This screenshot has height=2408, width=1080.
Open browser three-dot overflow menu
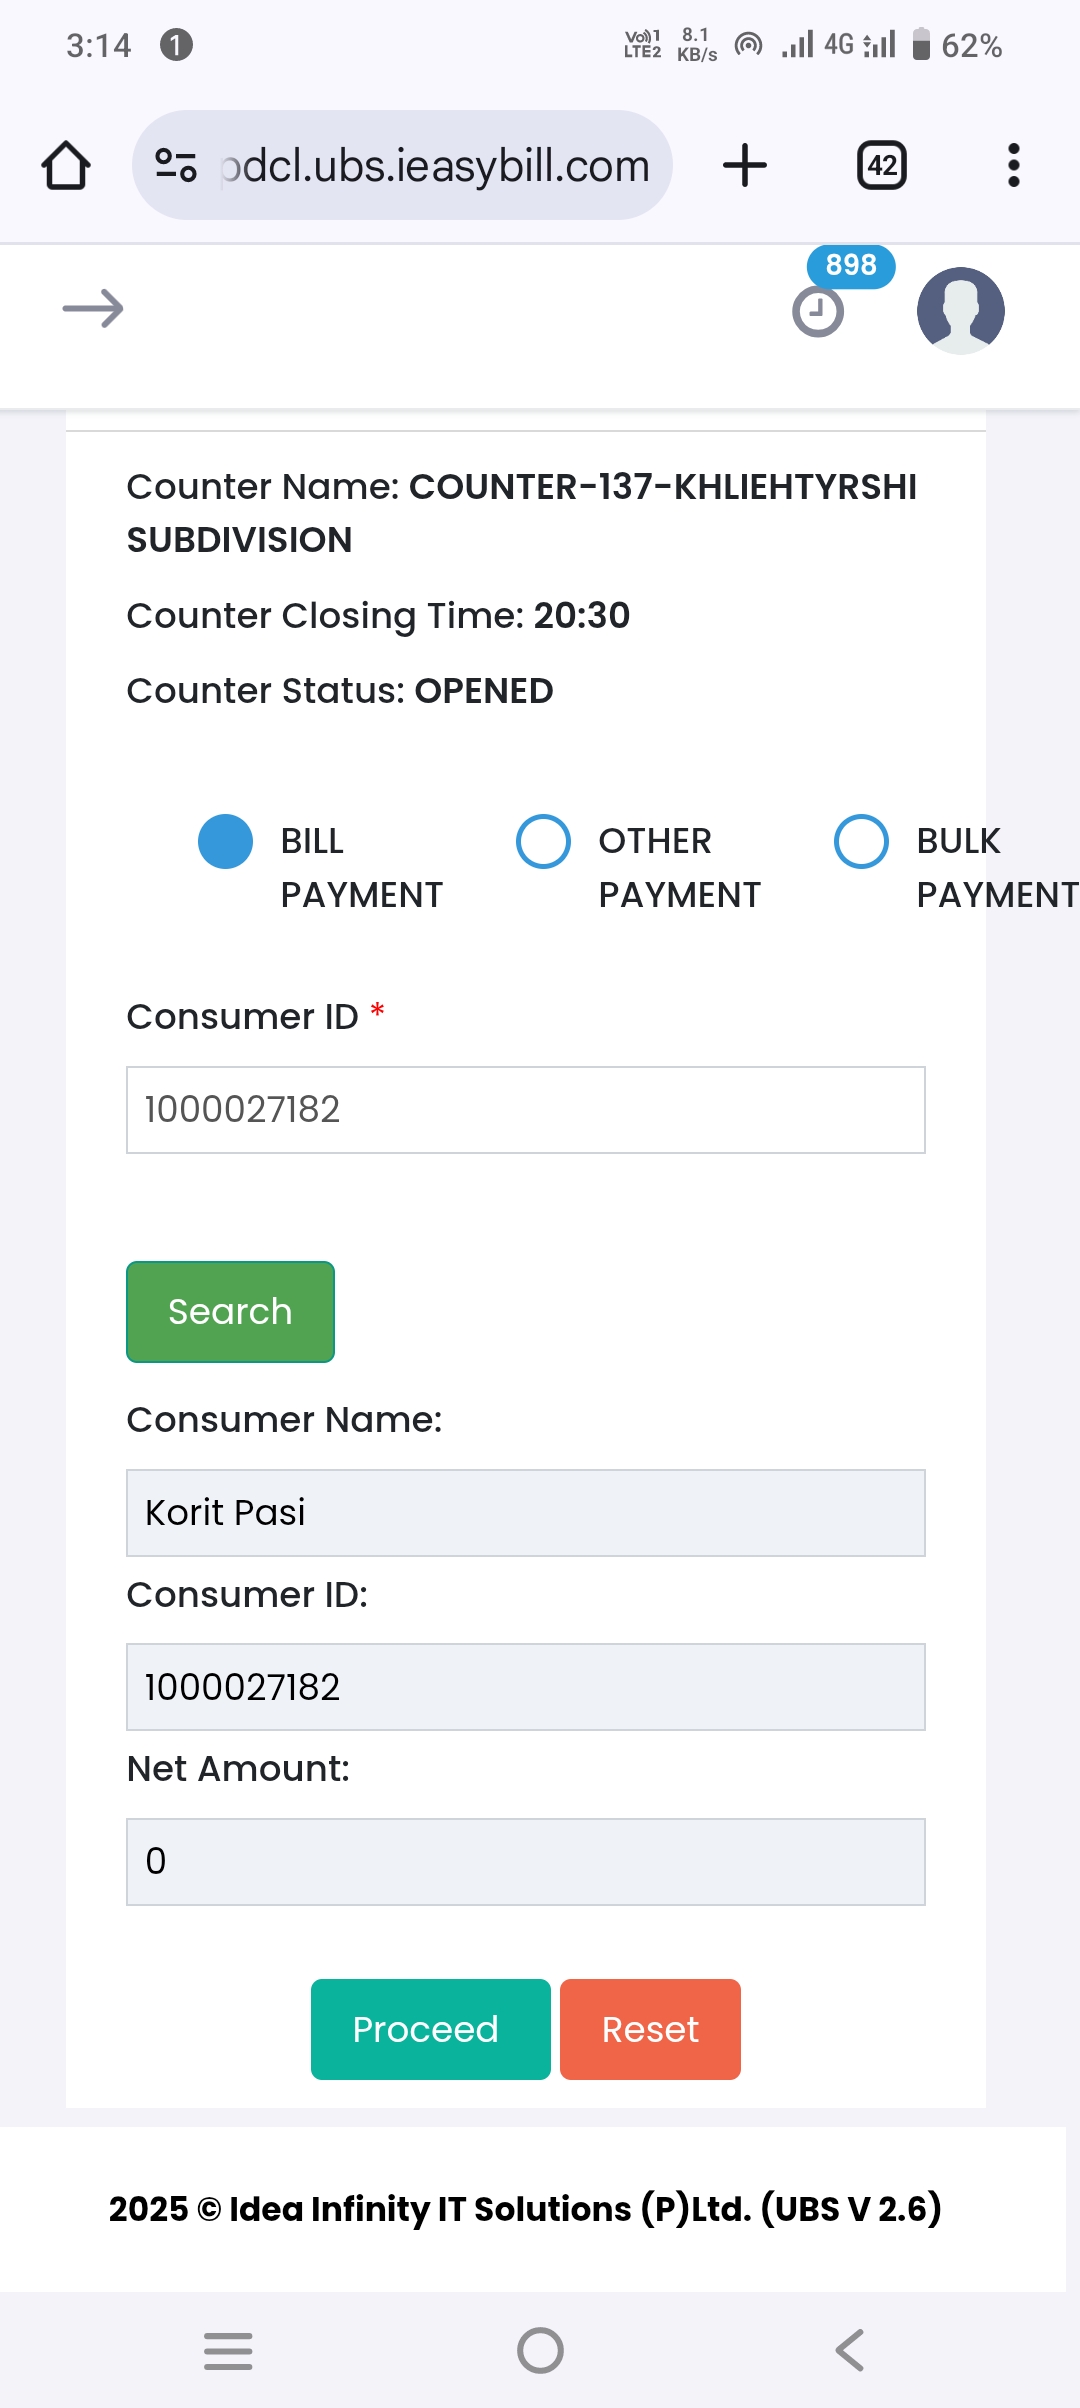coord(1014,165)
